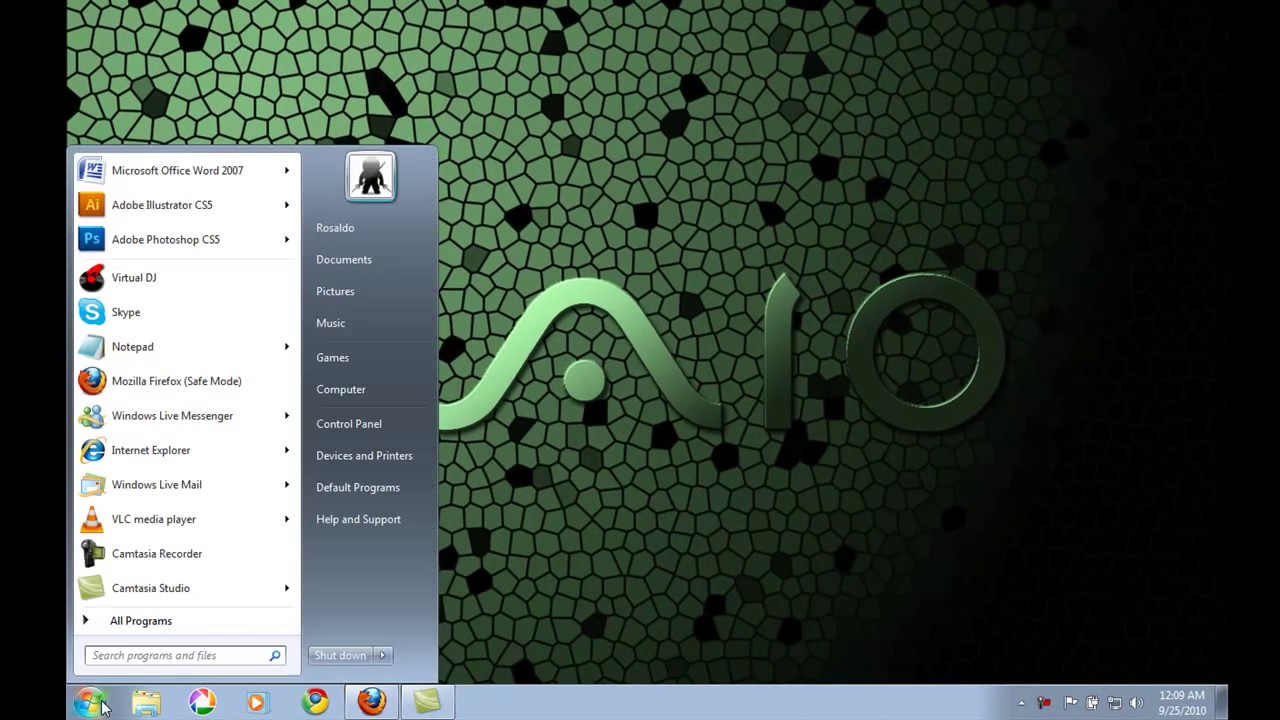1280x720 pixels.
Task: Show hidden tray icons arrow
Action: click(x=1021, y=703)
